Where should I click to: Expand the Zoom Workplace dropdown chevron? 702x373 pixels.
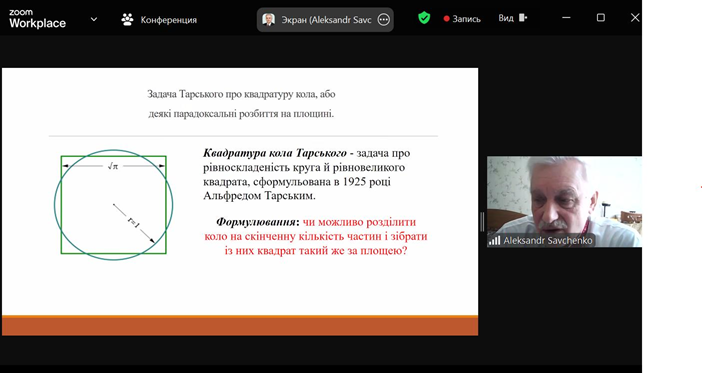click(x=94, y=19)
